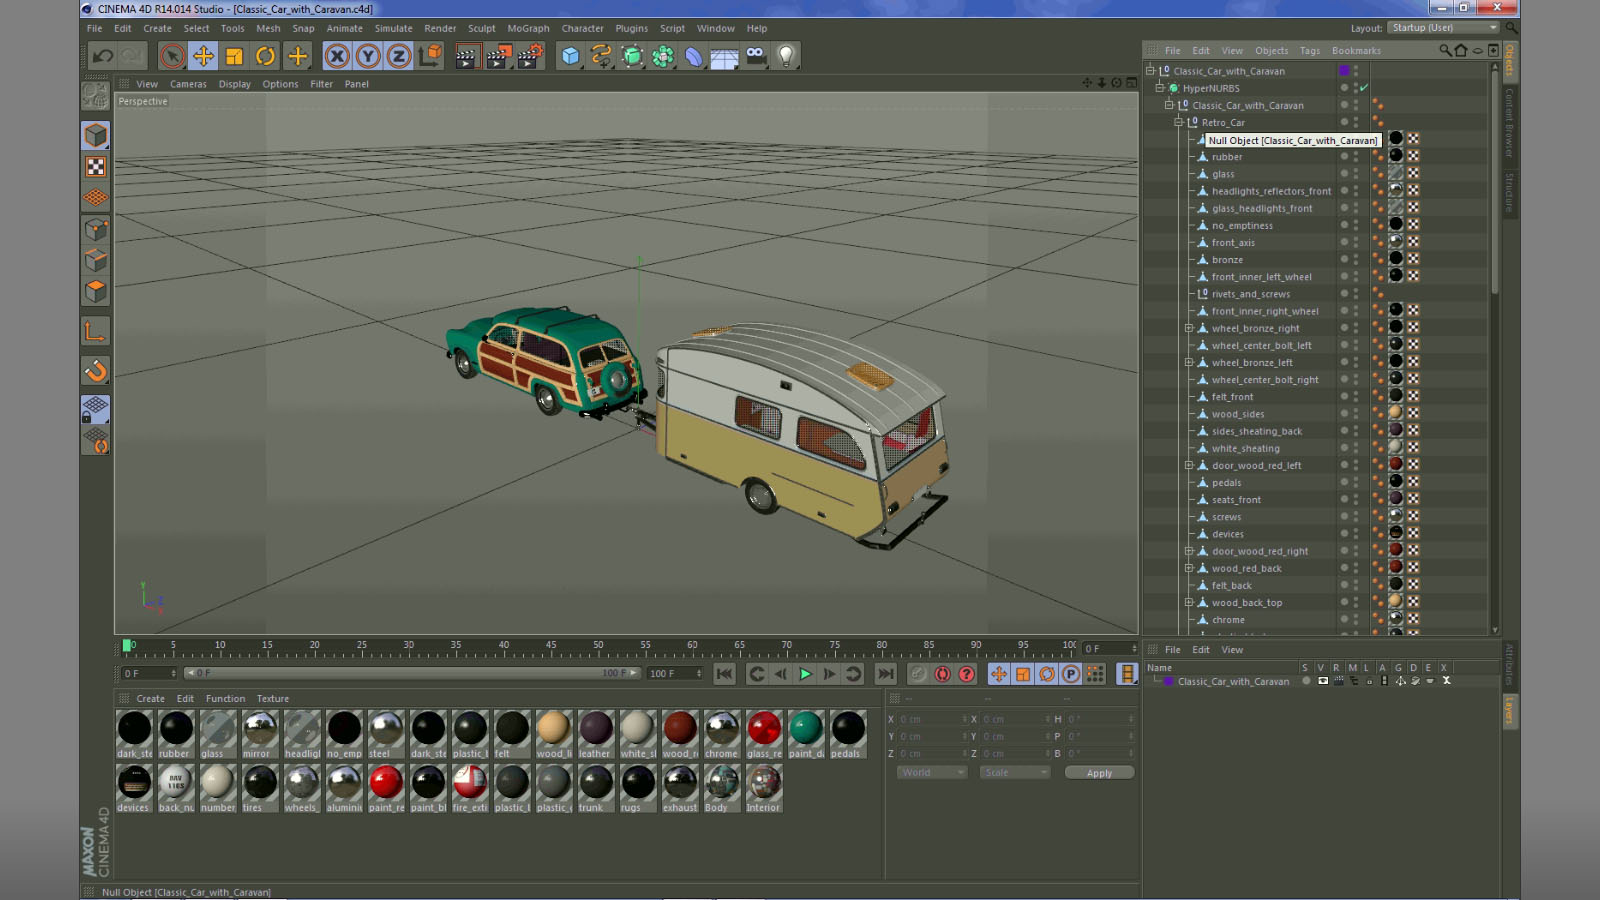The image size is (1600, 900).
Task: Go to end of animation
Action: 885,674
